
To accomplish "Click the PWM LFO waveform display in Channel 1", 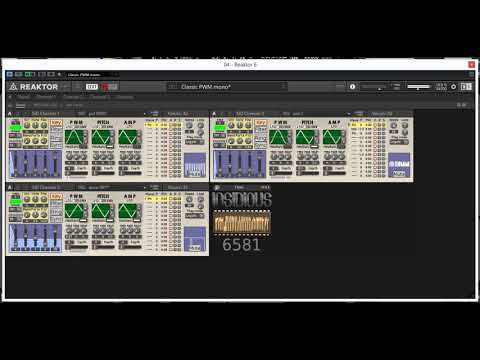I will point(73,137).
